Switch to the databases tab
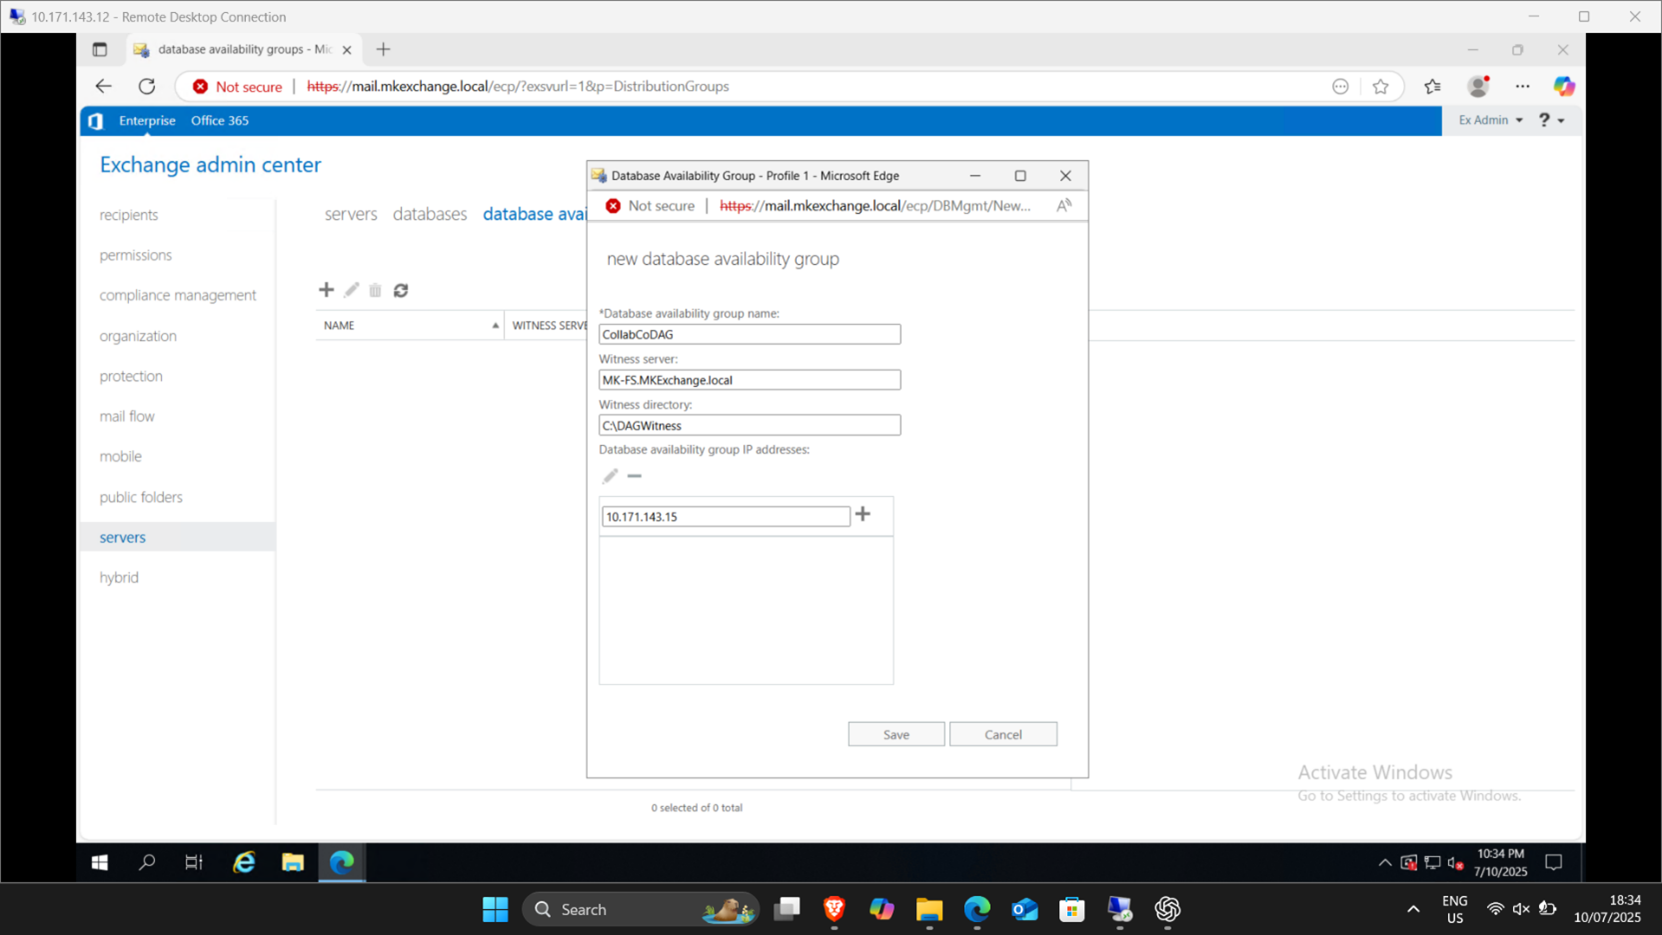The height and width of the screenshot is (935, 1662). click(x=430, y=213)
